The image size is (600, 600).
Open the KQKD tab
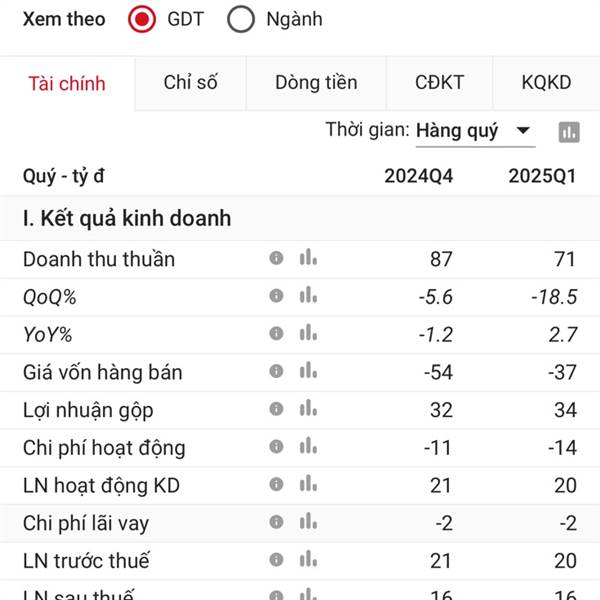546,83
